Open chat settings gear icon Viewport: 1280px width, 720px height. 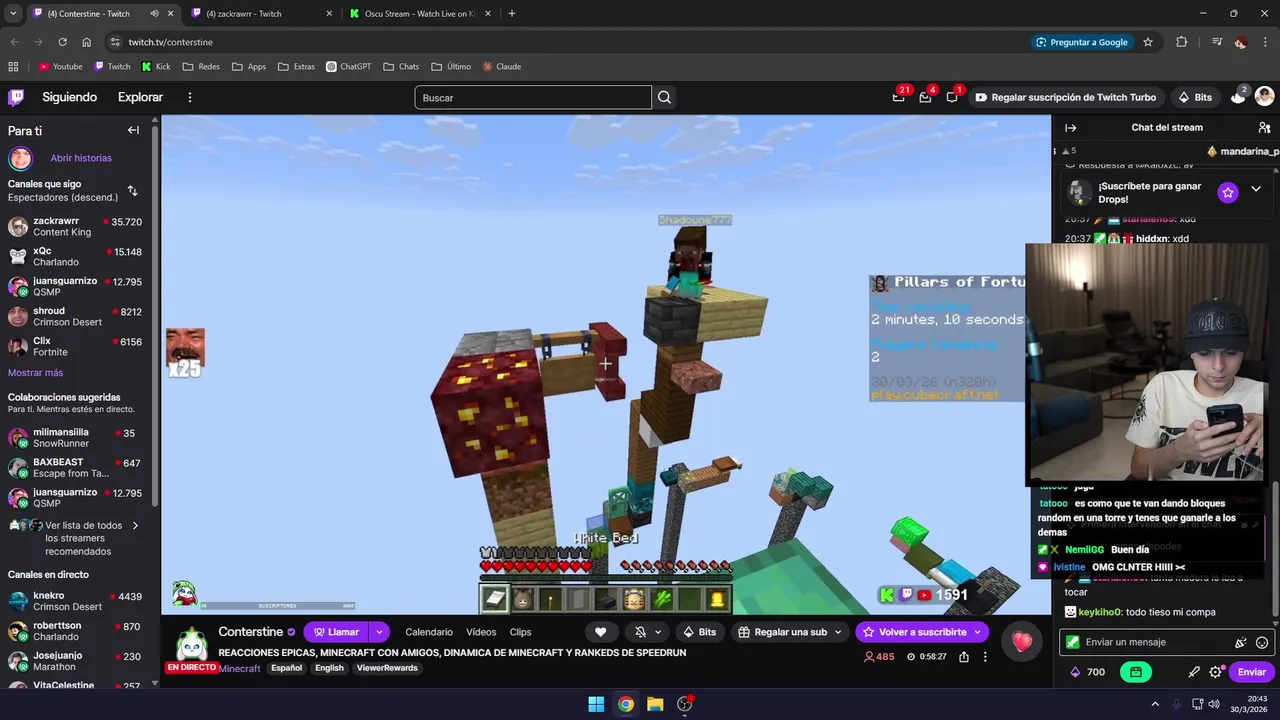coord(1216,672)
